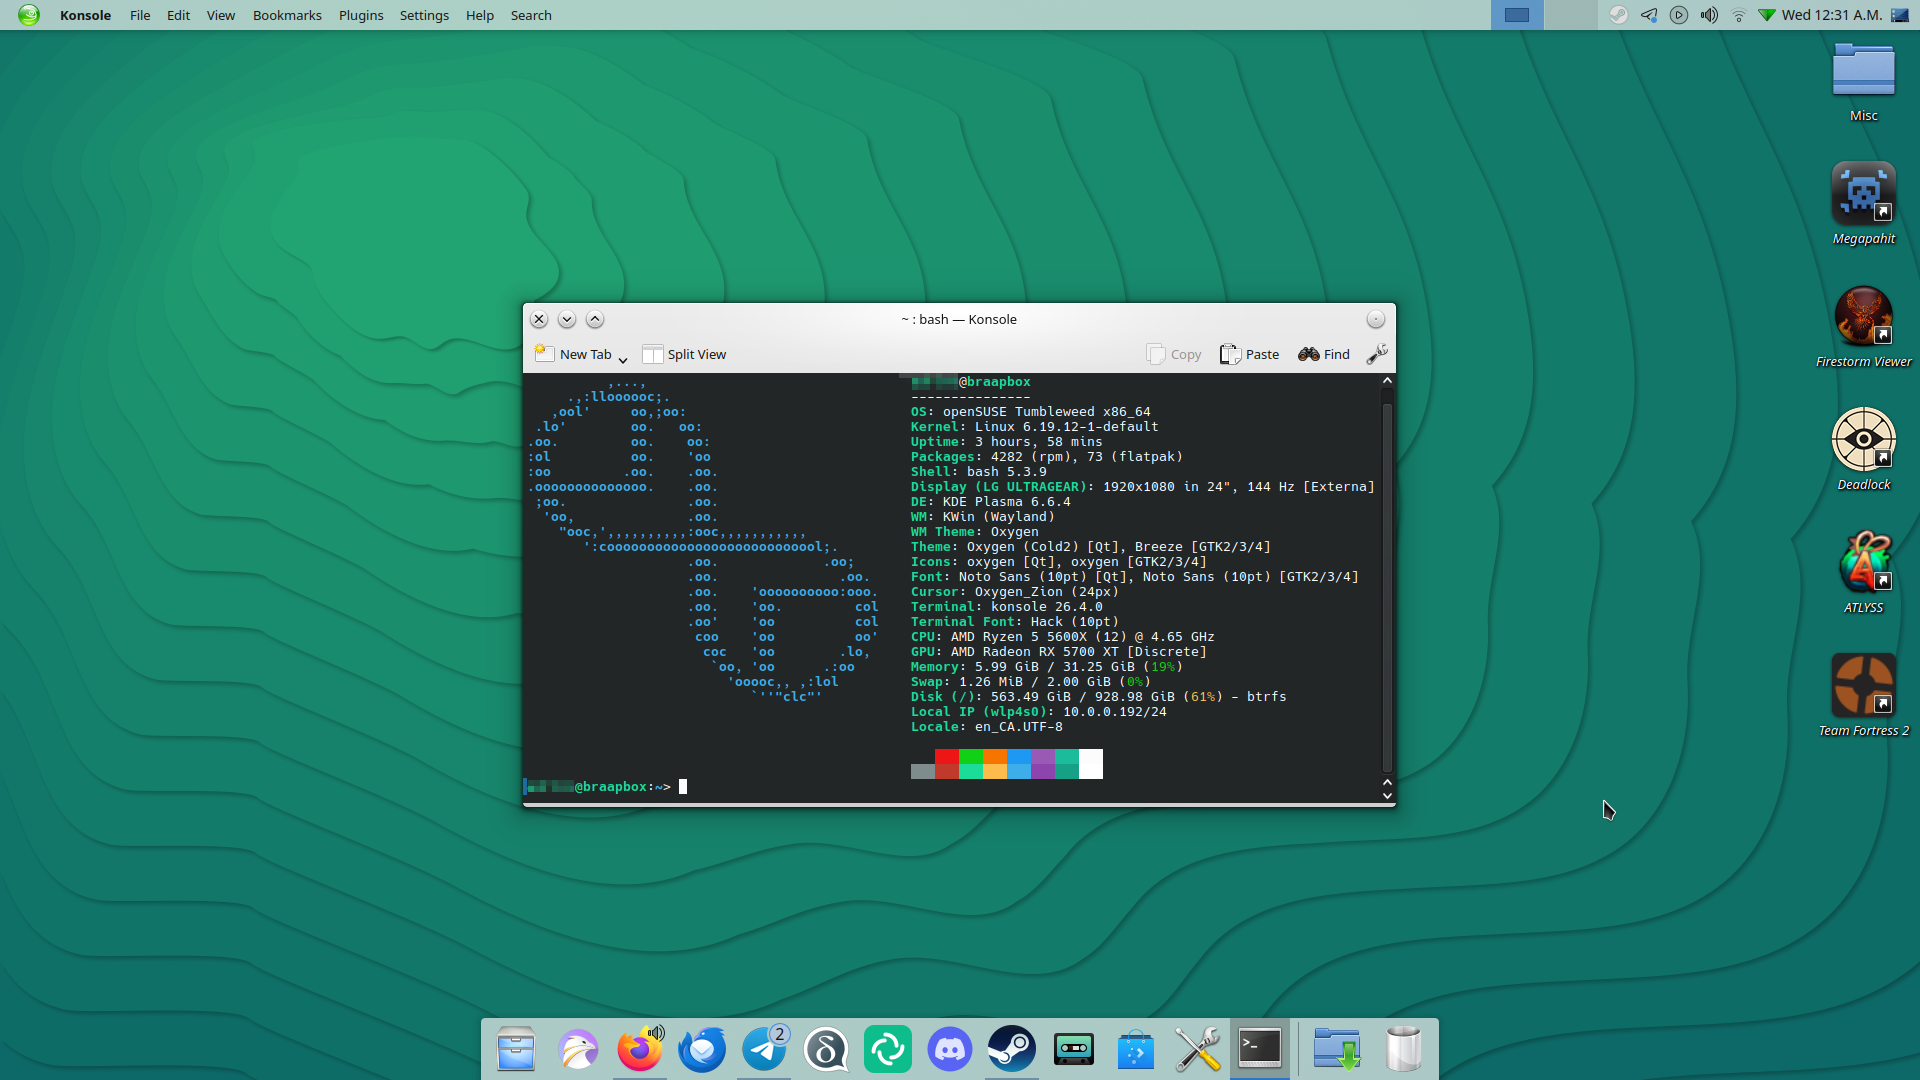This screenshot has height=1080, width=1920.
Task: Expand the New Tab dropdown arrow
Action: [623, 360]
